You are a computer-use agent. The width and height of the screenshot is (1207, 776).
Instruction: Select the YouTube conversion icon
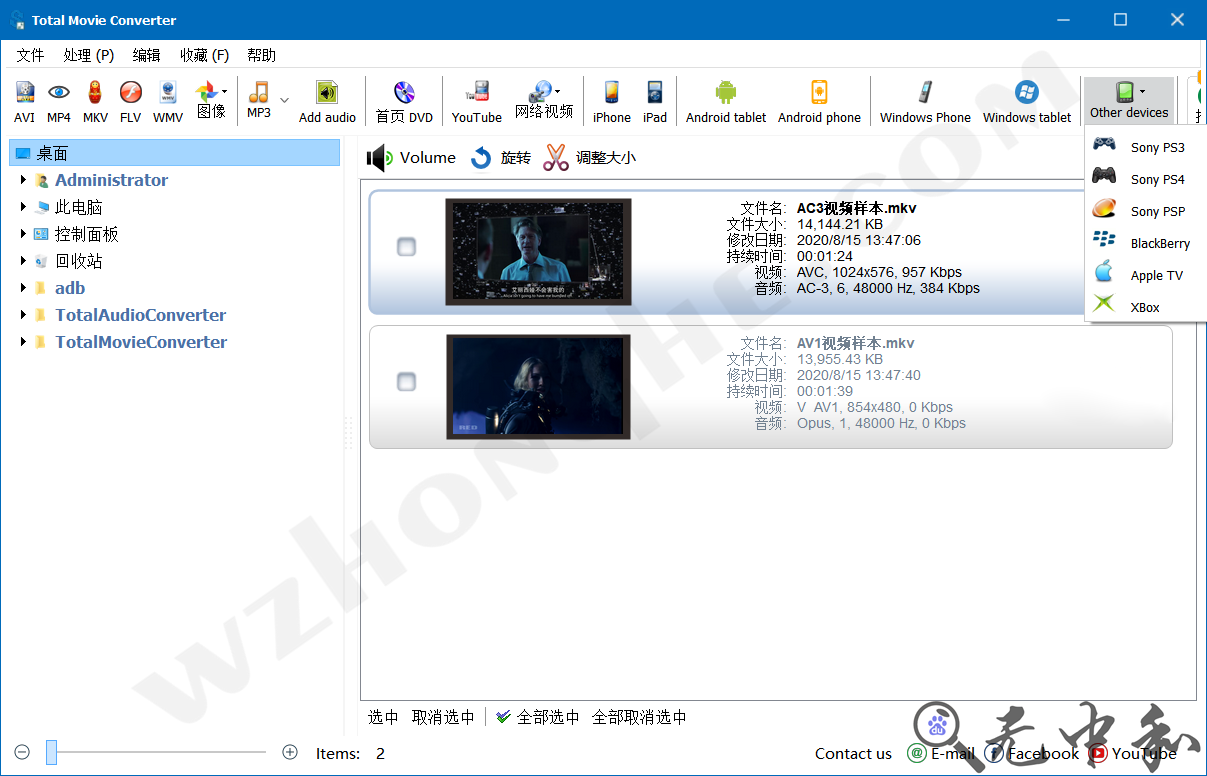pyautogui.click(x=476, y=100)
